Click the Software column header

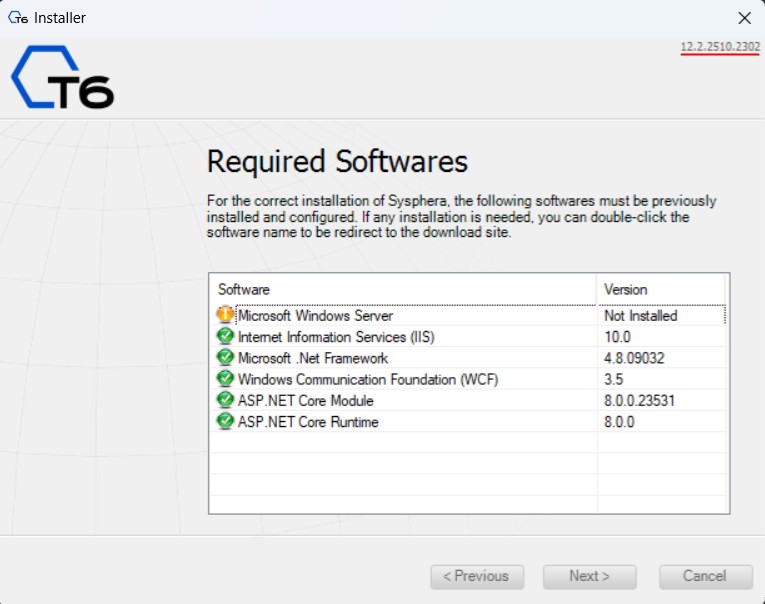(x=403, y=289)
